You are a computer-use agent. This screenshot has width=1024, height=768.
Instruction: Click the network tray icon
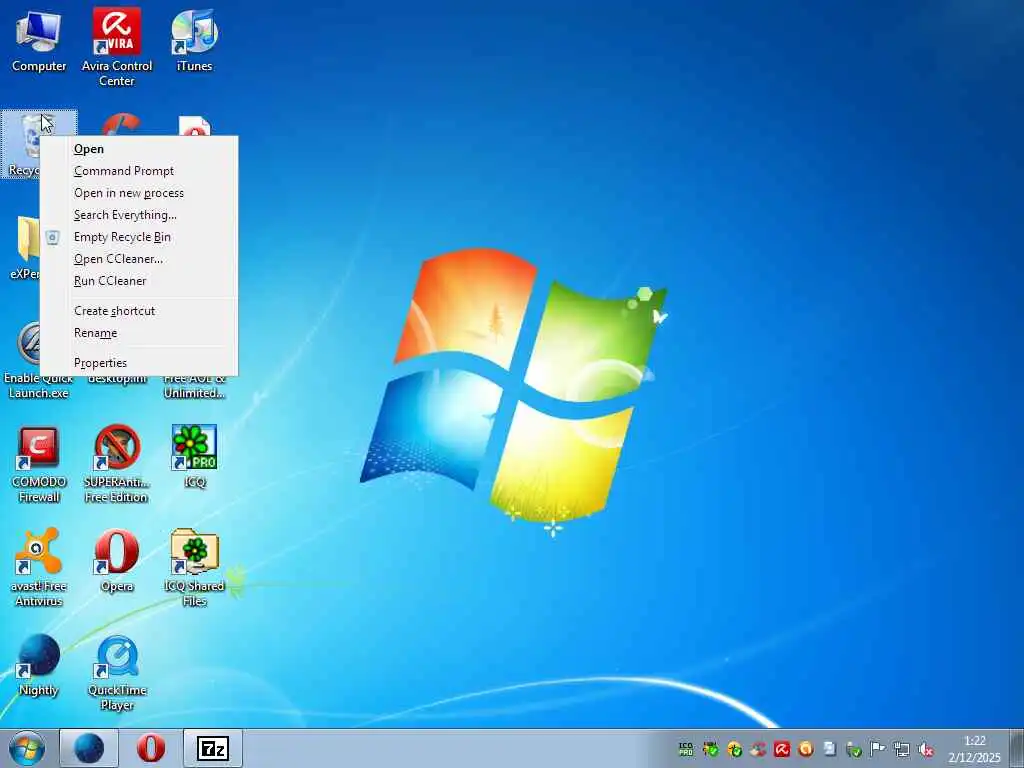[901, 749]
